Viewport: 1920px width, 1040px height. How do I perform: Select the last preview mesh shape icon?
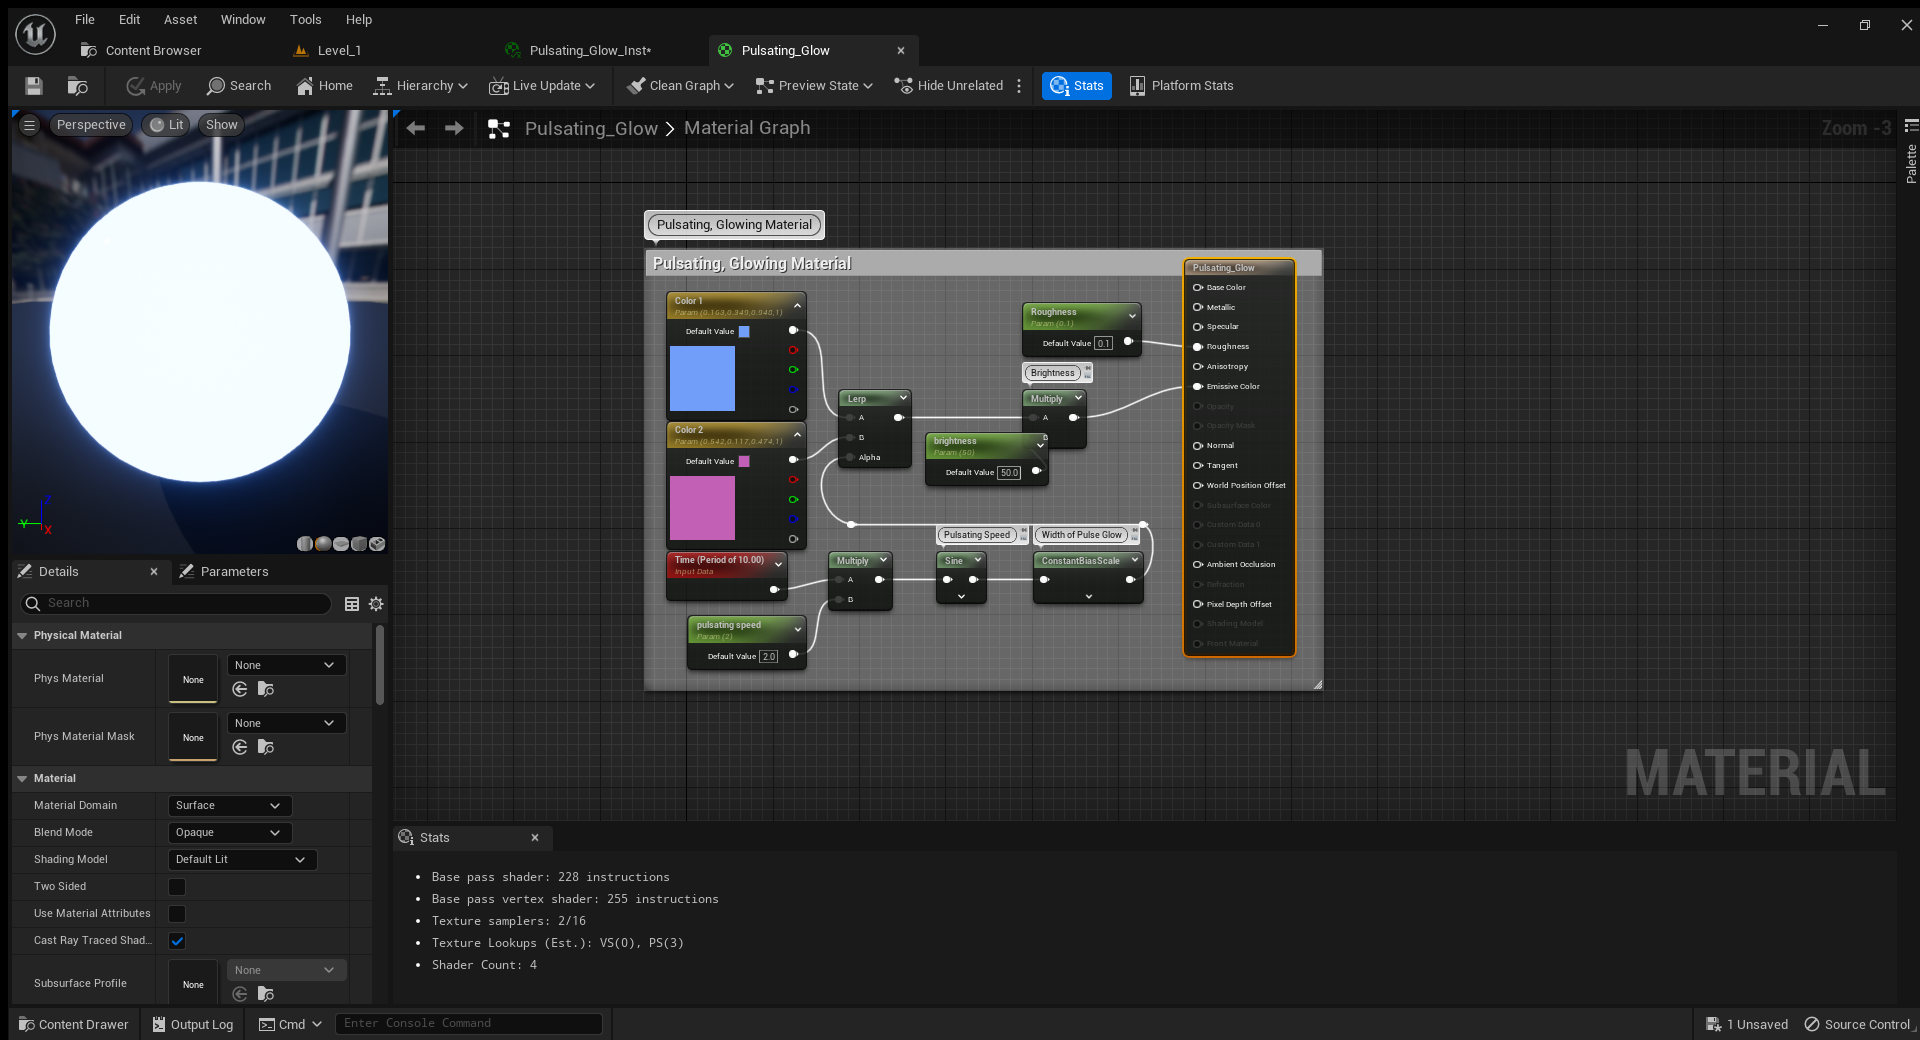(377, 544)
